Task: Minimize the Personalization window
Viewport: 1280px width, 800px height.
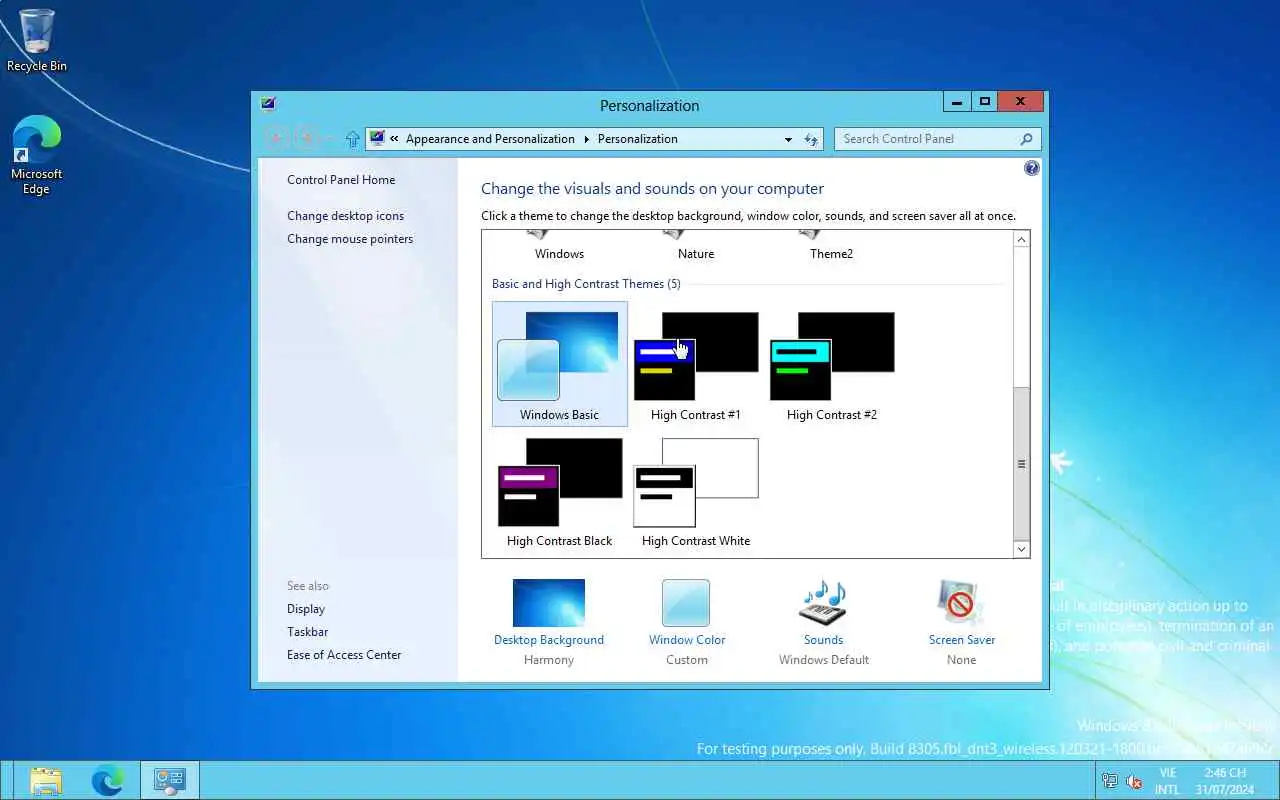Action: coord(957,101)
